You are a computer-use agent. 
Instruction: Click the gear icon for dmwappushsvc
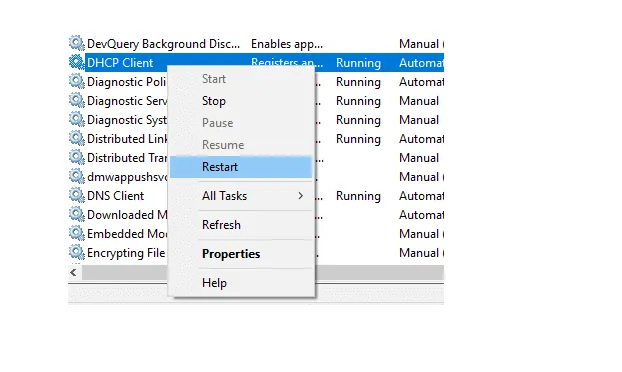pos(77,176)
